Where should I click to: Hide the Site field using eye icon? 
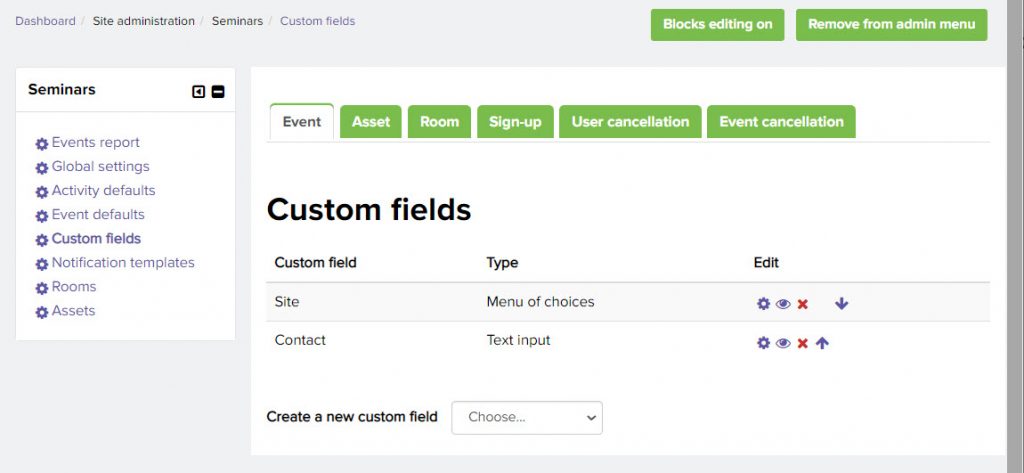[783, 304]
